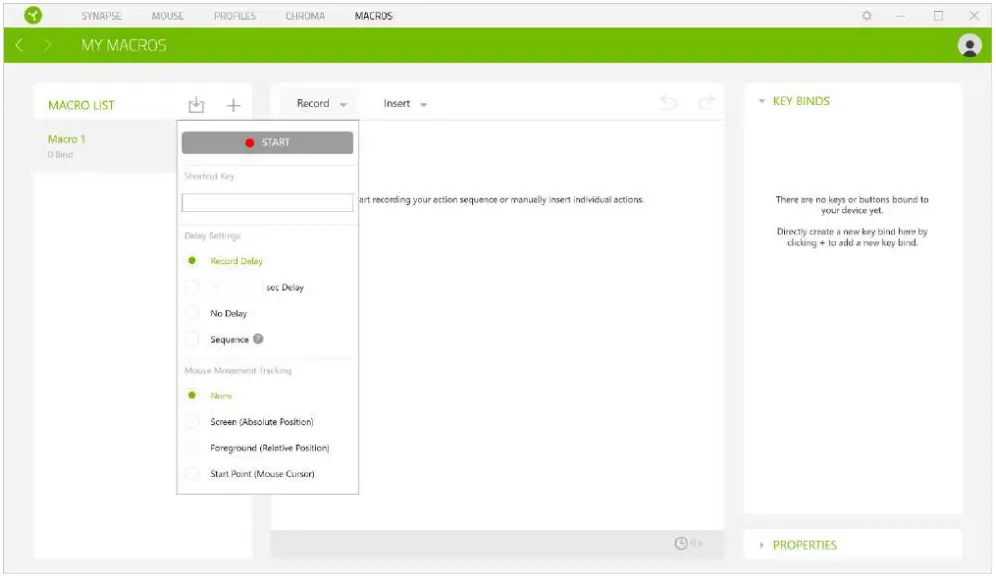The image size is (996, 578).
Task: Click the seconds delay value field
Action: point(236,287)
